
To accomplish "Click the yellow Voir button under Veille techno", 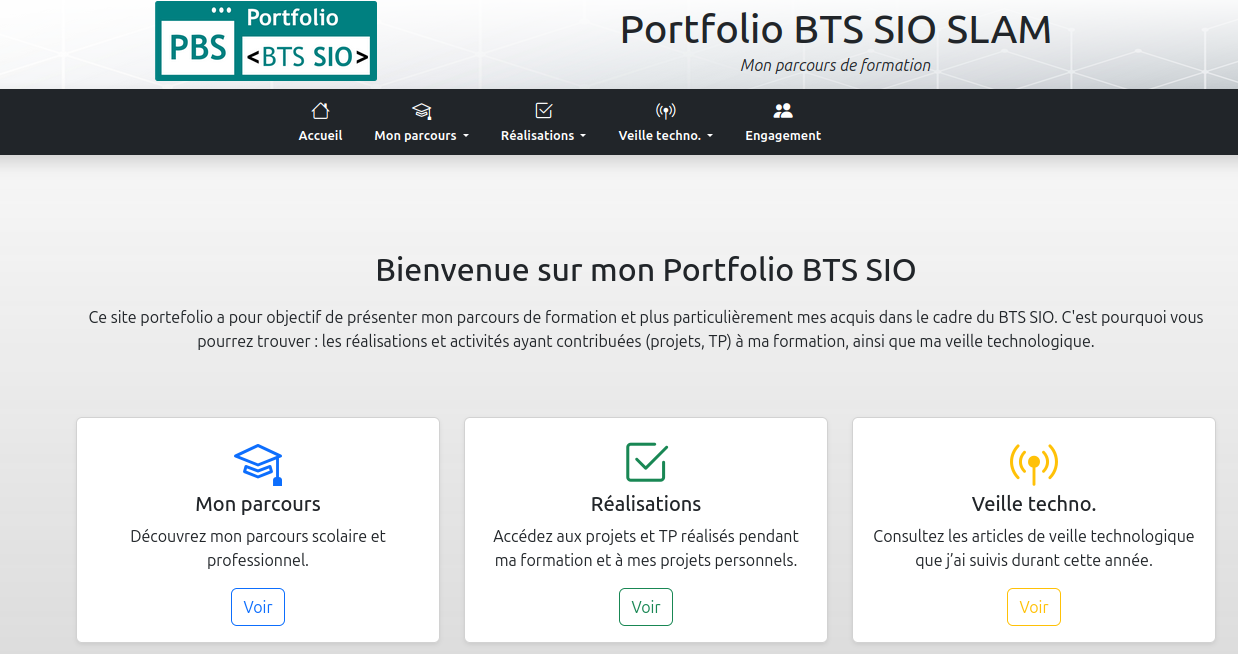I will point(1033,606).
